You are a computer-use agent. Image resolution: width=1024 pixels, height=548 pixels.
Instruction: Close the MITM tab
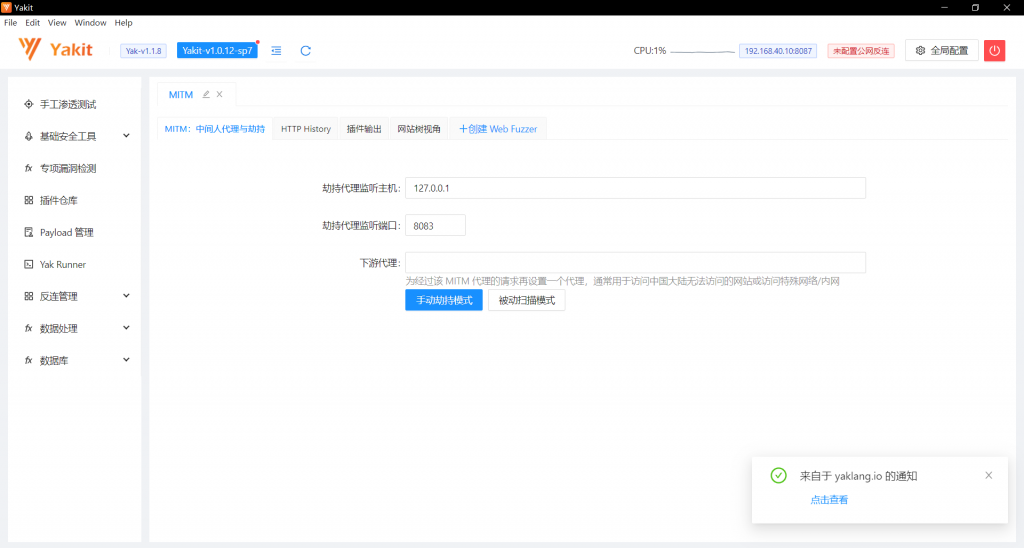[219, 94]
